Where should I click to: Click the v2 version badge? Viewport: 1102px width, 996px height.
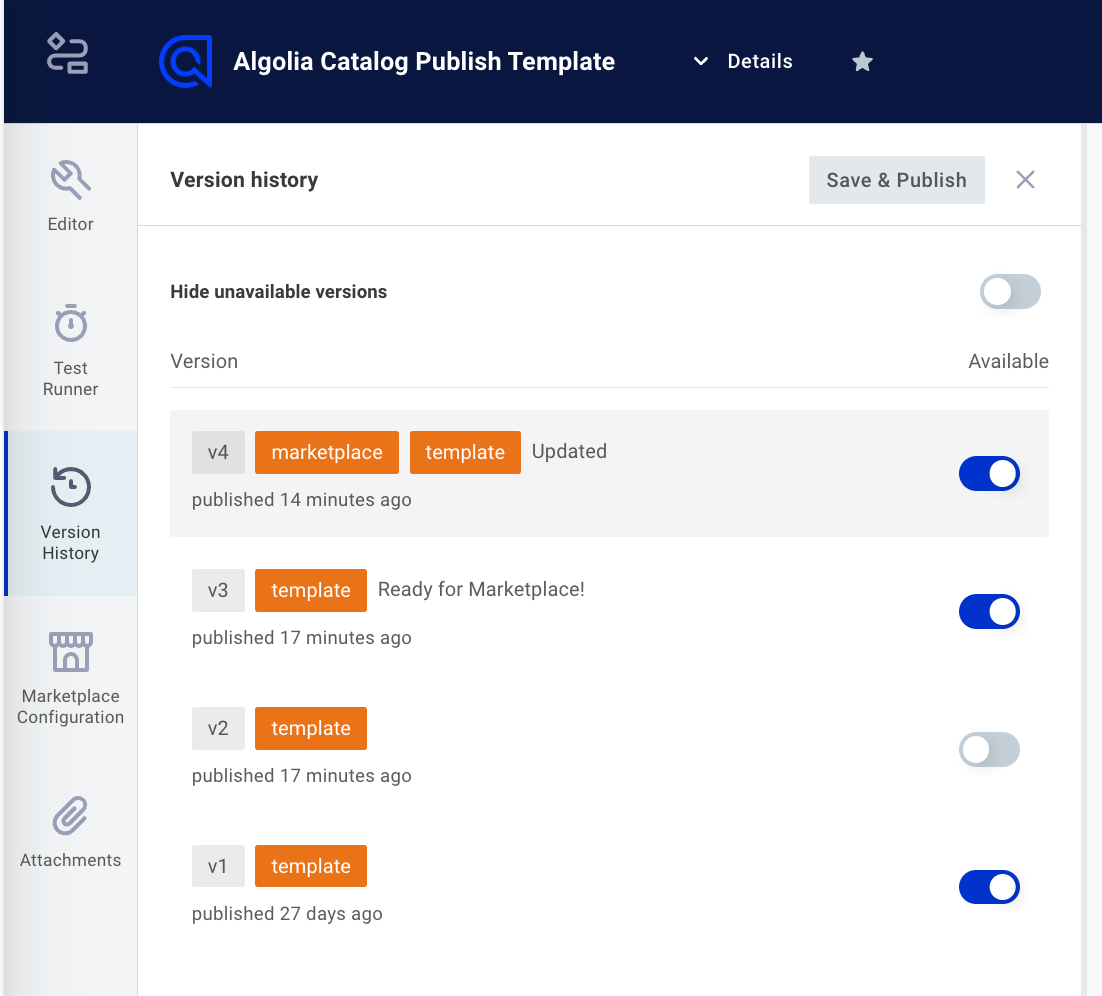[218, 728]
